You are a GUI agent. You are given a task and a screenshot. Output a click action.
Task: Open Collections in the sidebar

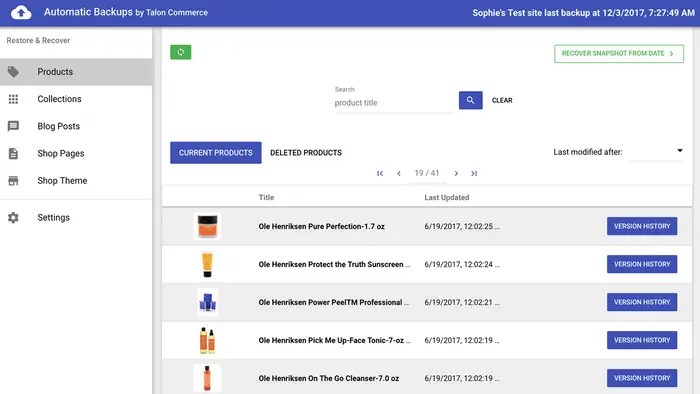[76, 99]
